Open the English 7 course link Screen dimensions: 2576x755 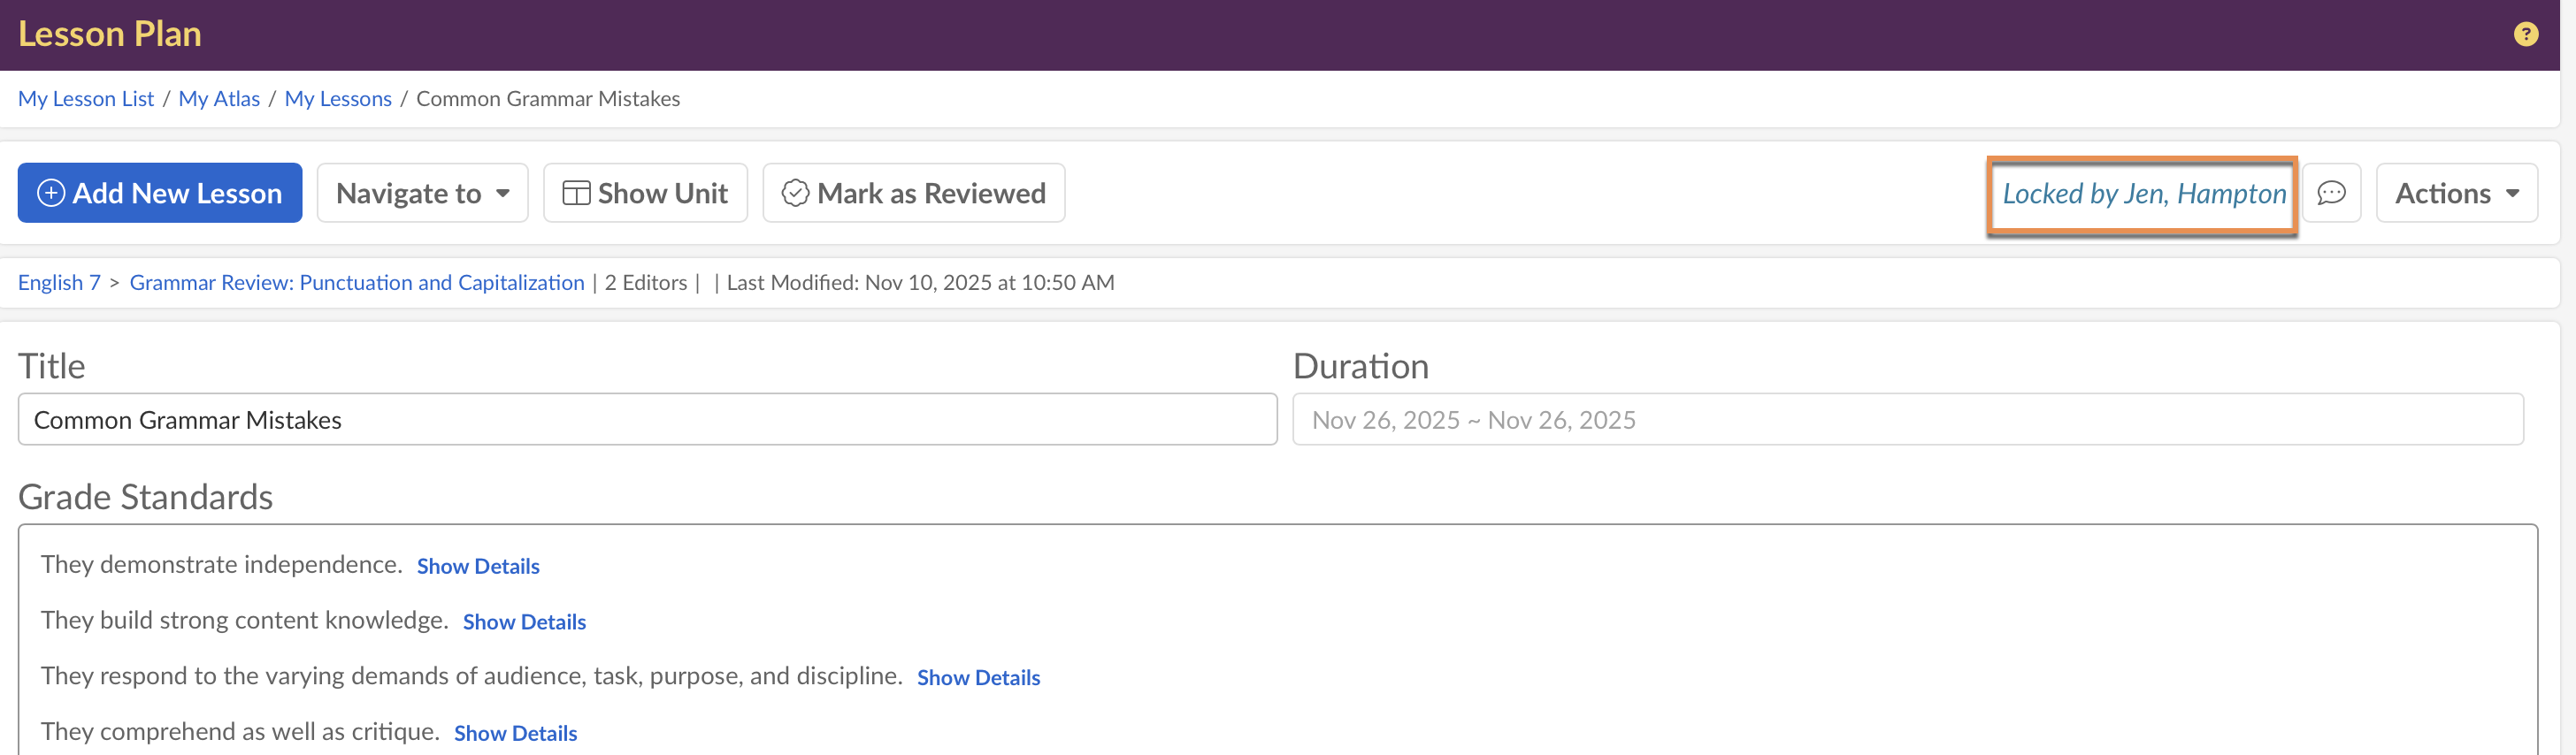point(59,283)
